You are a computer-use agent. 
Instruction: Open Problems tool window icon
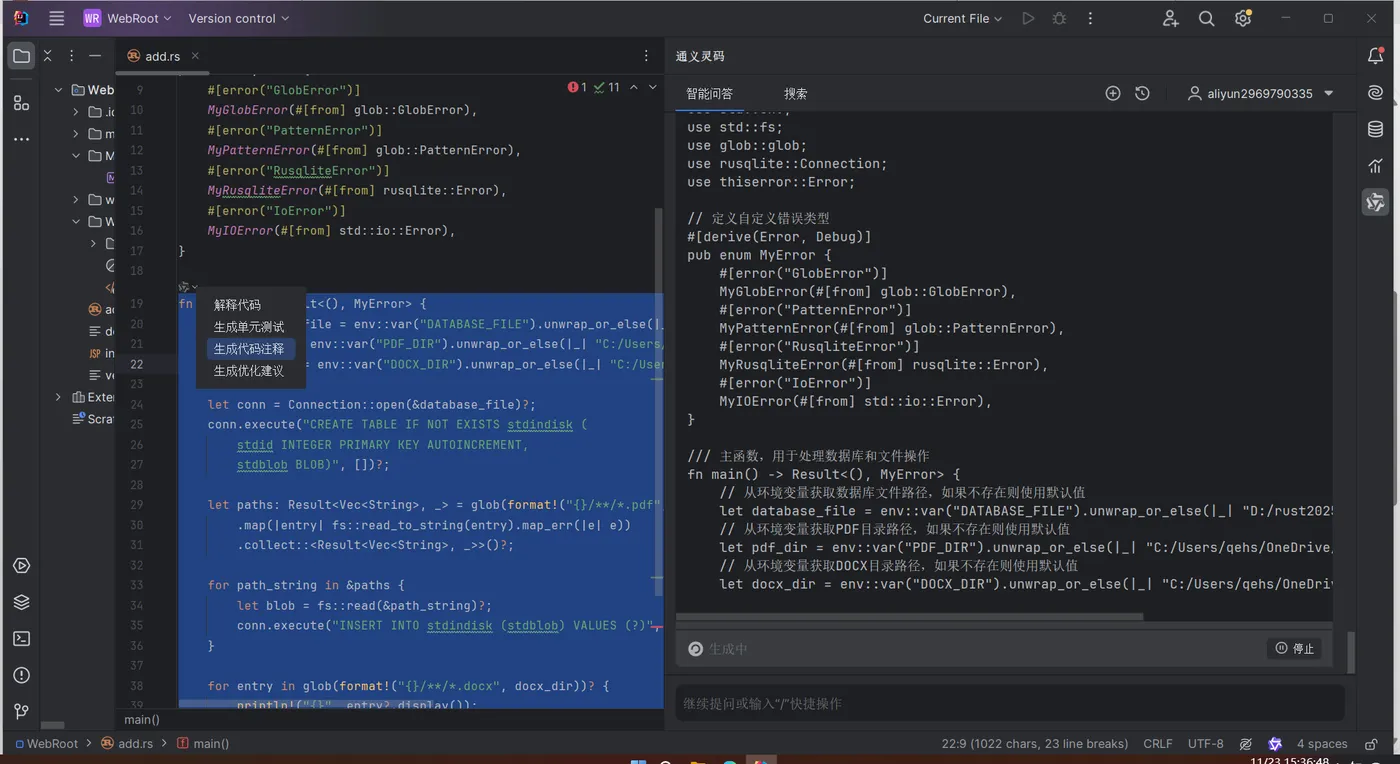tap(21, 675)
